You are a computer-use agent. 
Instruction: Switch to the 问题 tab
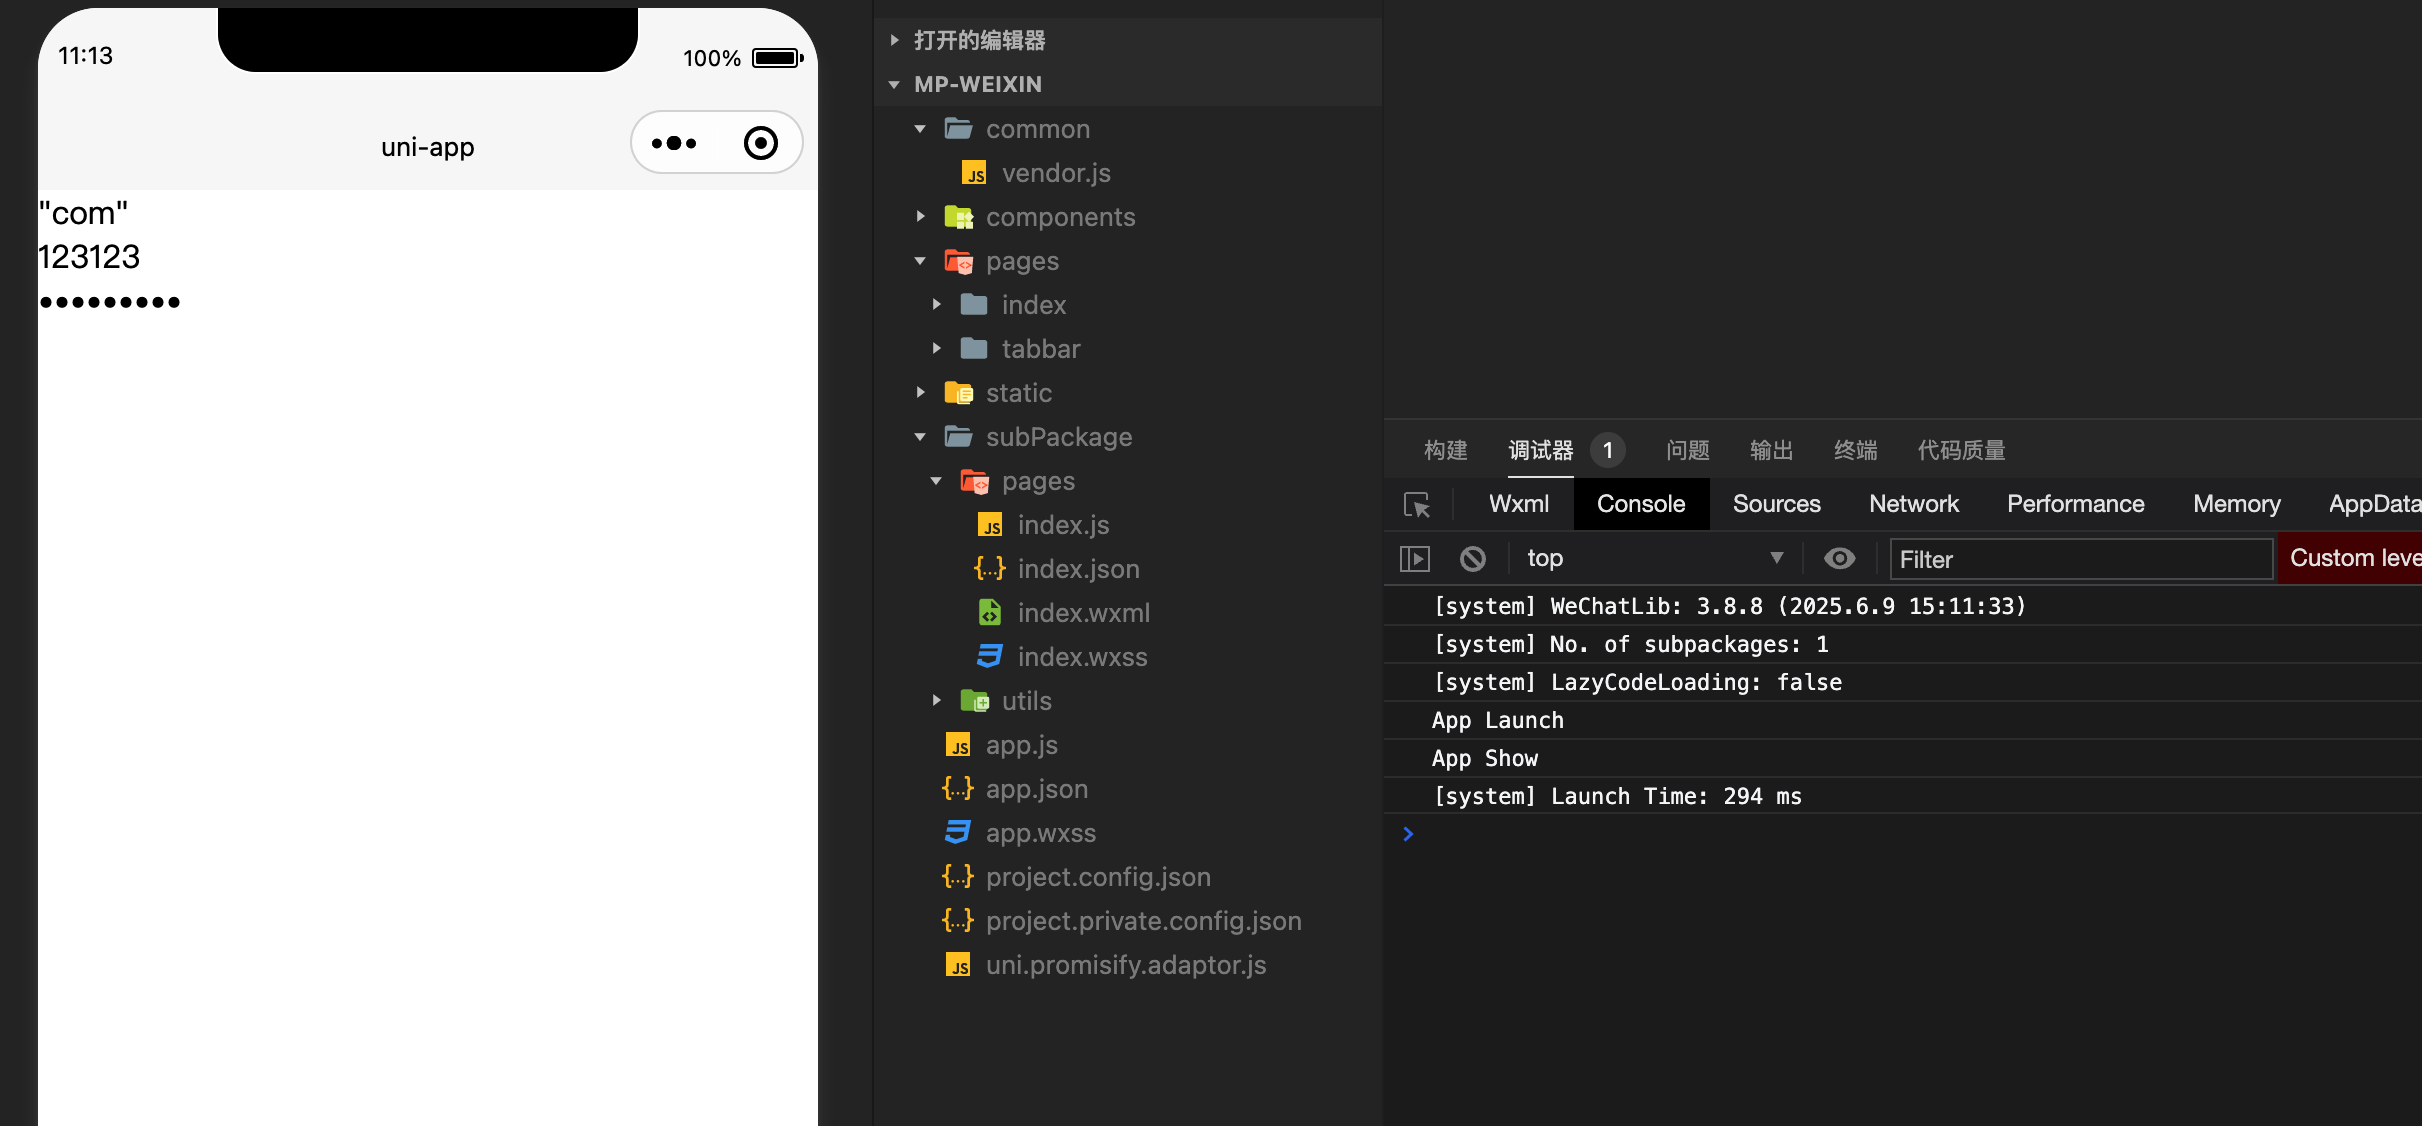(x=1688, y=450)
